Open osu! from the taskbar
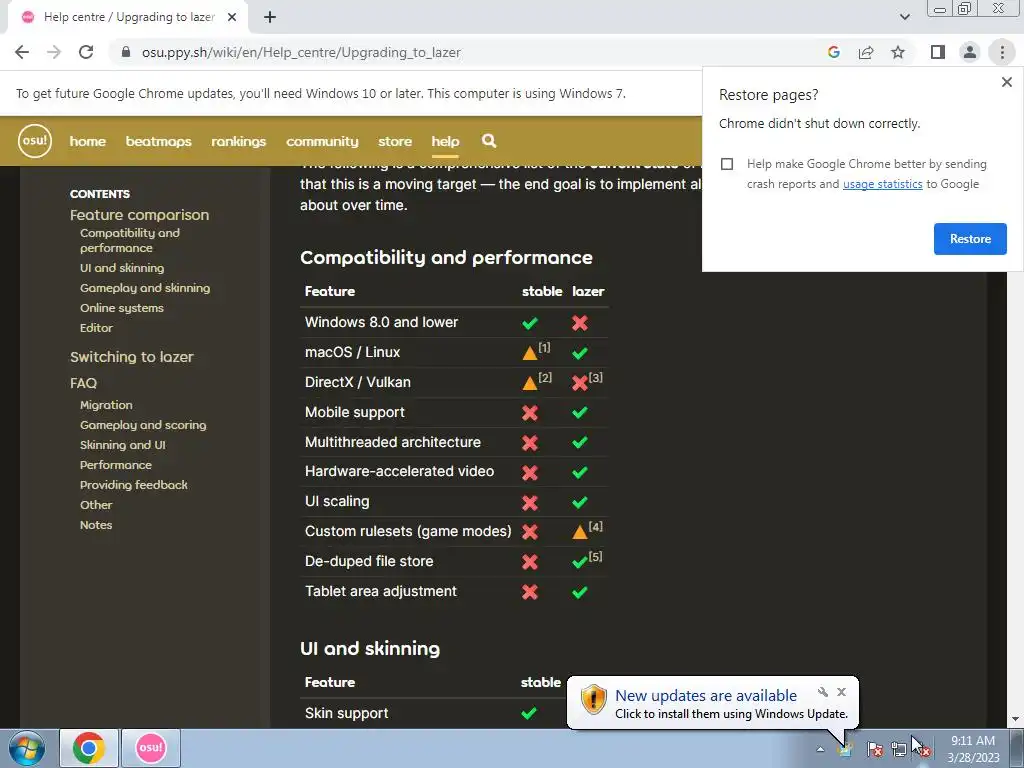The width and height of the screenshot is (1024, 768). (x=151, y=748)
